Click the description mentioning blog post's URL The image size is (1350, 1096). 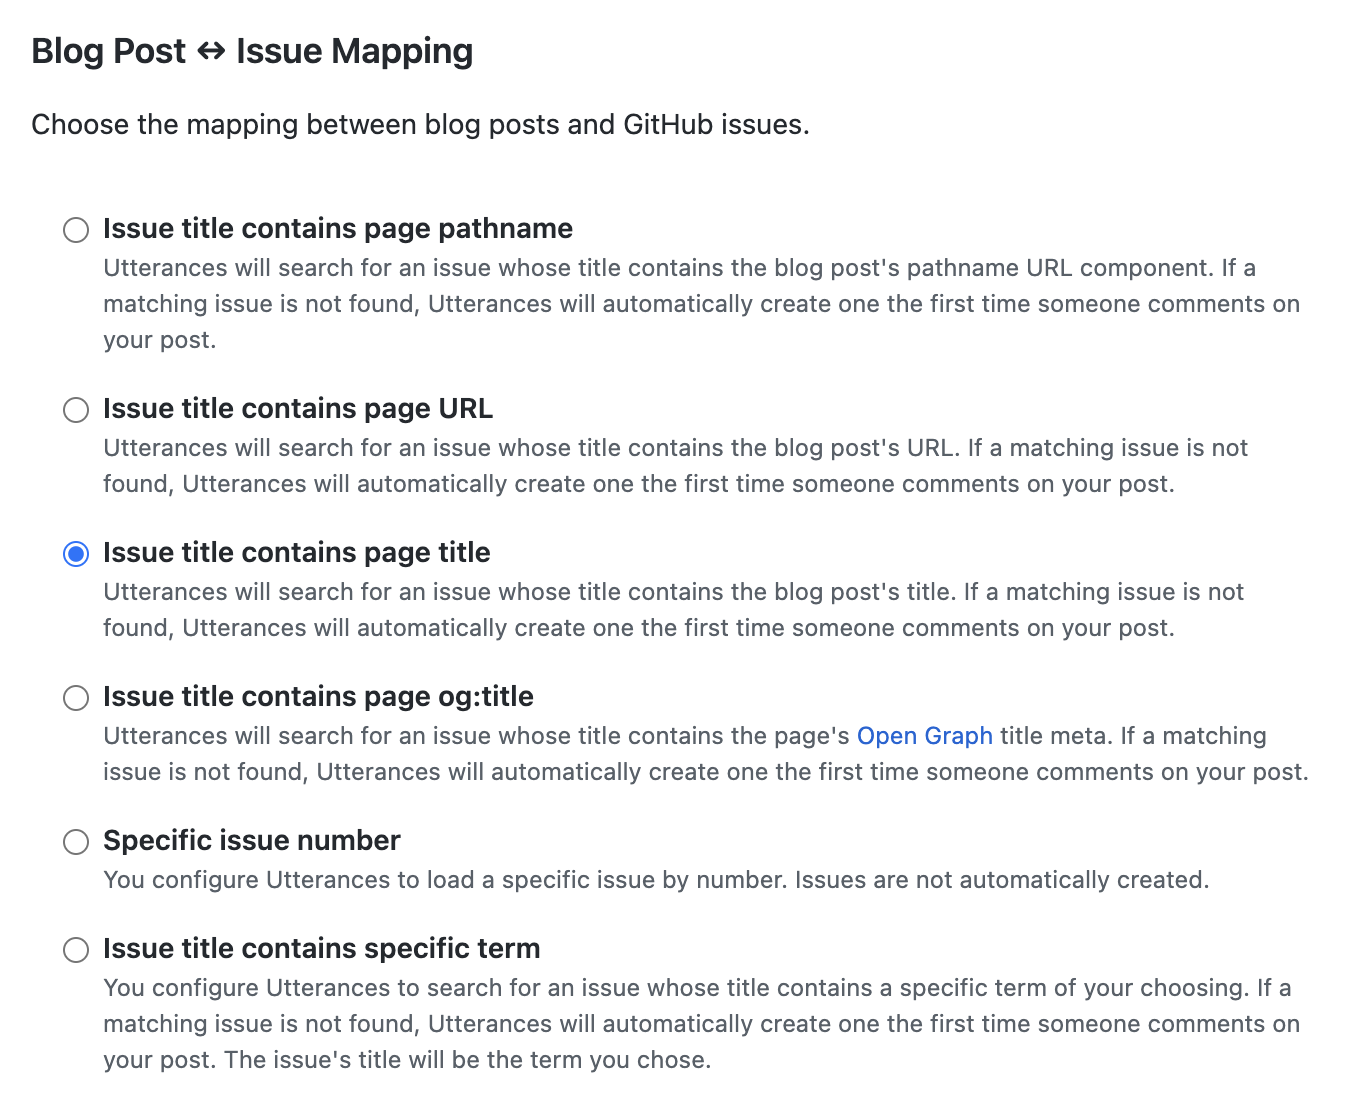coord(675,466)
